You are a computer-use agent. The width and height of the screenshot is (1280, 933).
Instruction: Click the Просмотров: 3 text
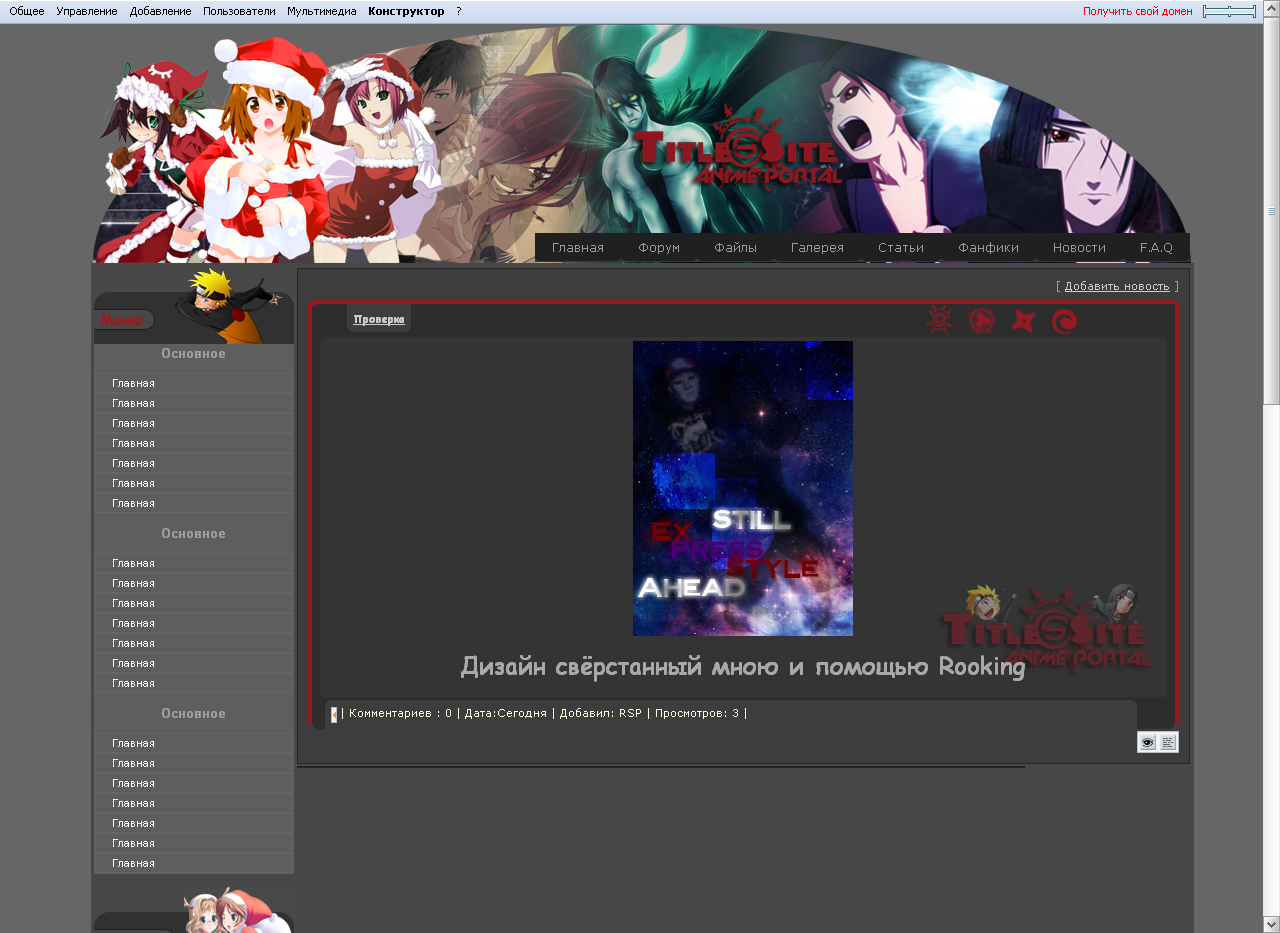pos(697,713)
